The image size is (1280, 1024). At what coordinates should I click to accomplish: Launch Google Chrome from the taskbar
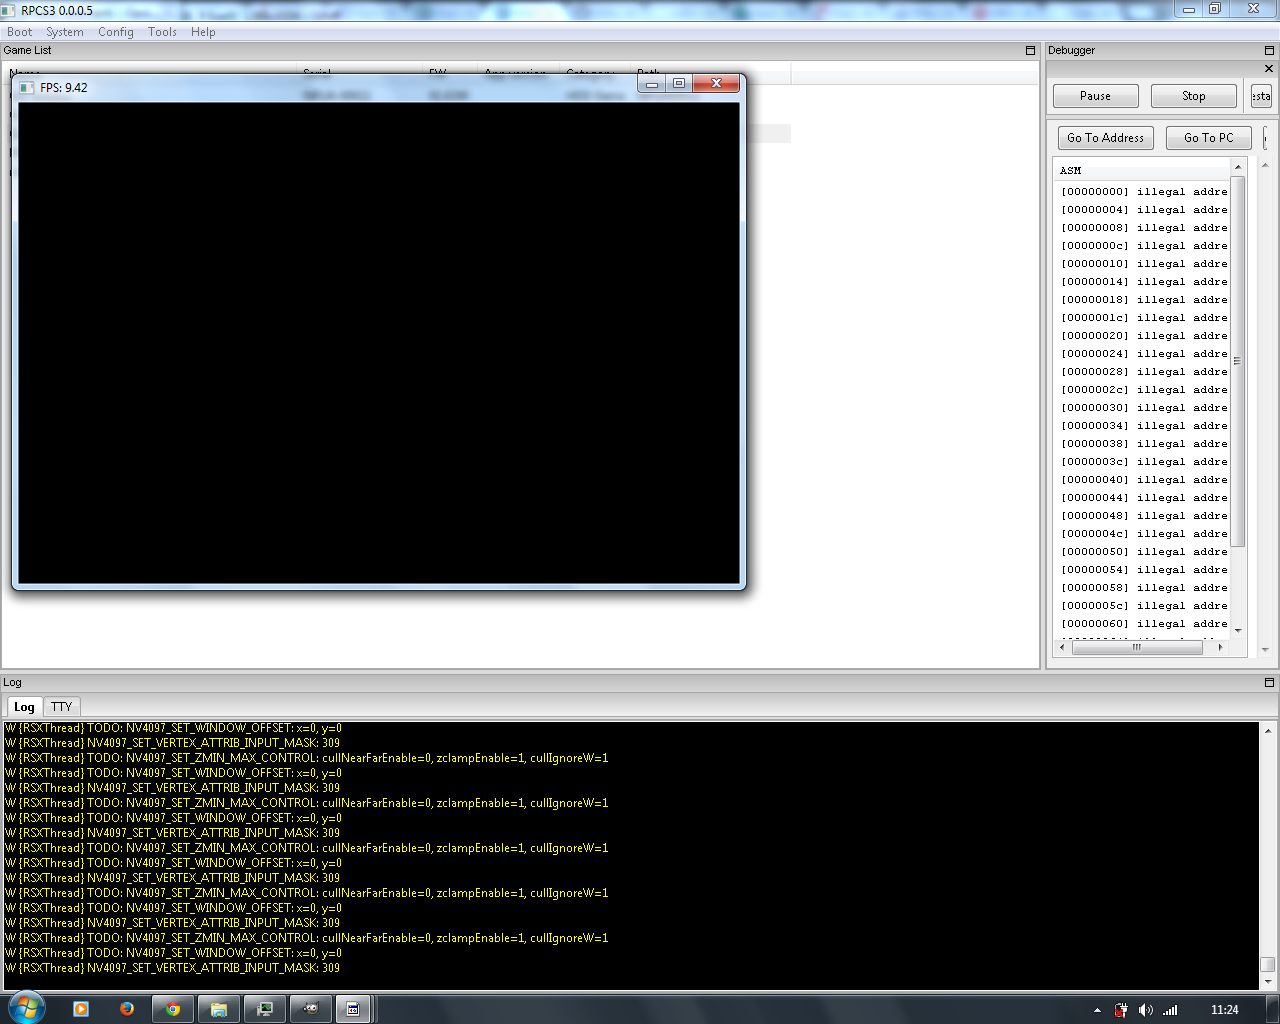pyautogui.click(x=173, y=1009)
